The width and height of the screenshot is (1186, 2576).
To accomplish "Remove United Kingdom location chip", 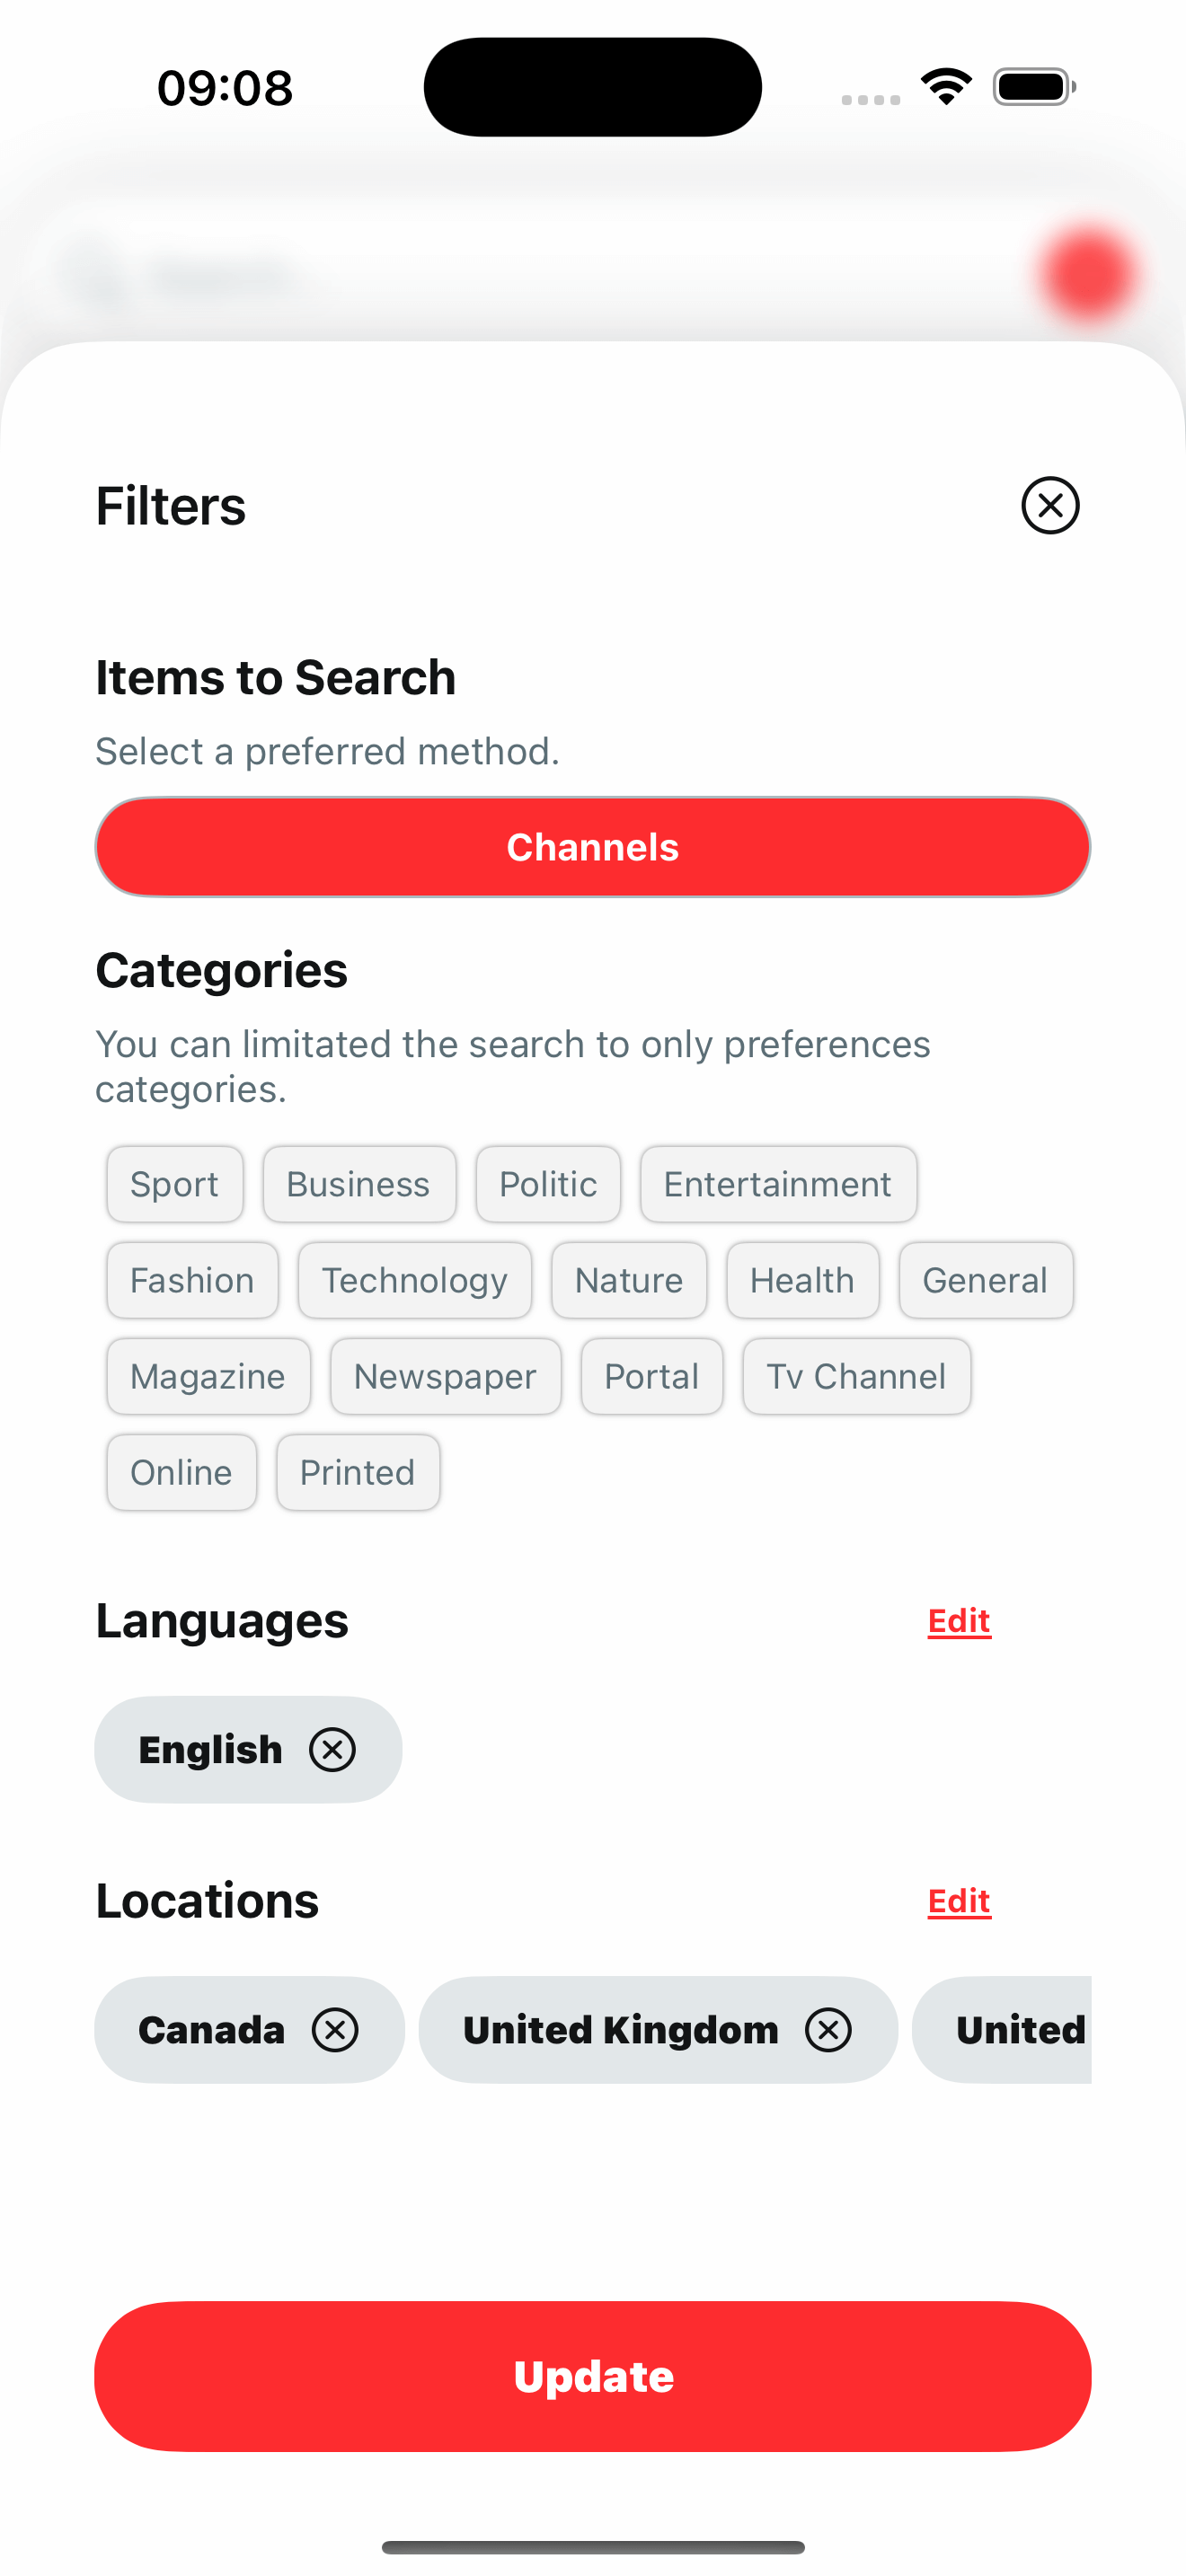I will coord(828,2030).
